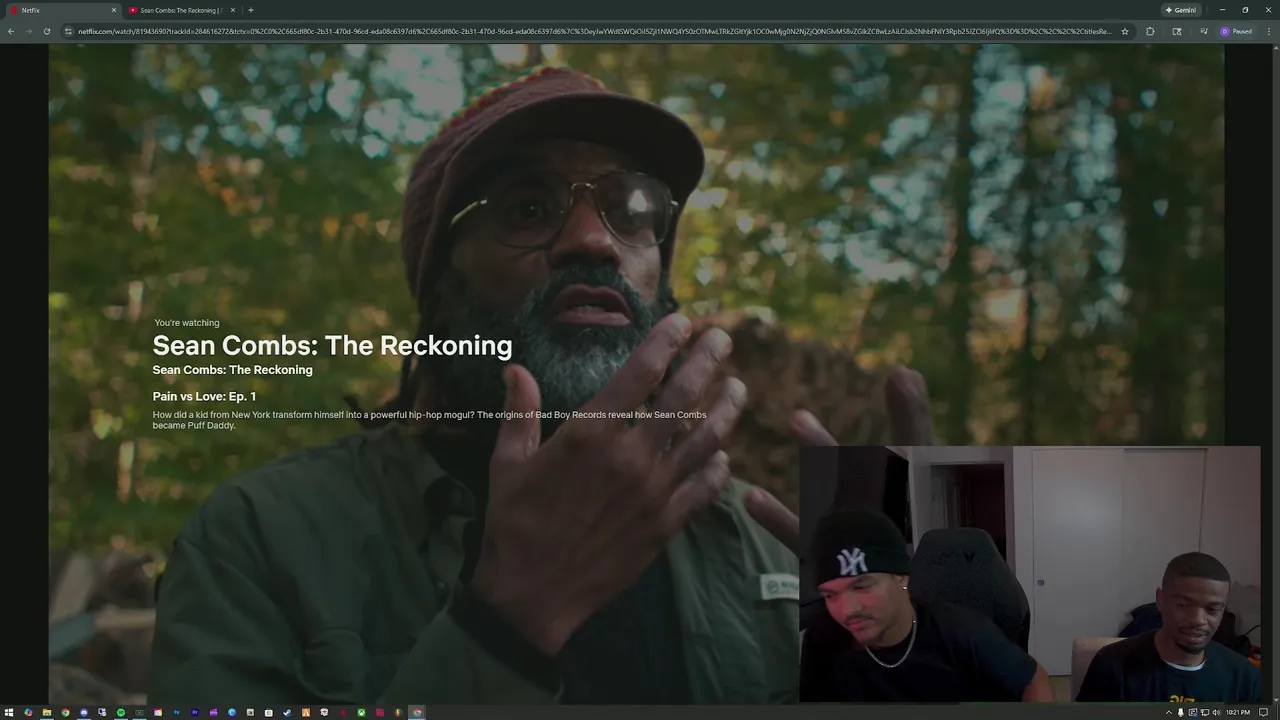Image resolution: width=1280 pixels, height=720 pixels.
Task: Open Premiere Pro from the taskbar
Action: 195,712
